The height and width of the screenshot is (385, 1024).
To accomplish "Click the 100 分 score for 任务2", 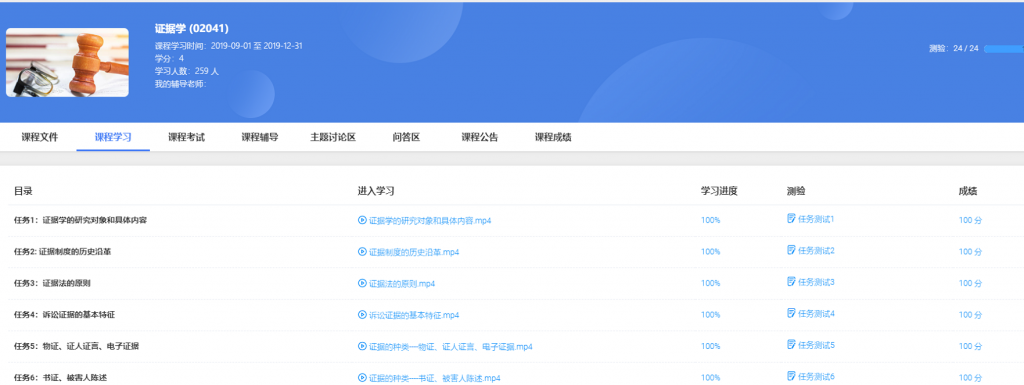I will coord(970,252).
